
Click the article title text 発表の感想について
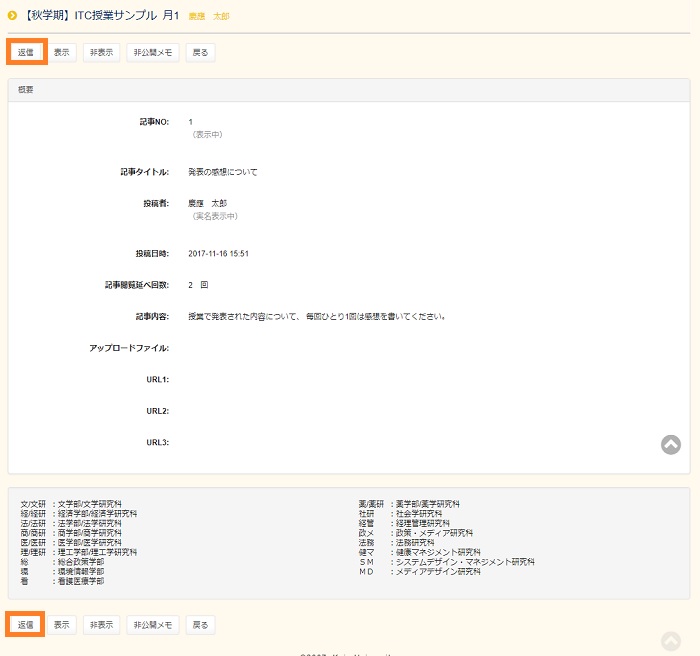click(x=222, y=172)
